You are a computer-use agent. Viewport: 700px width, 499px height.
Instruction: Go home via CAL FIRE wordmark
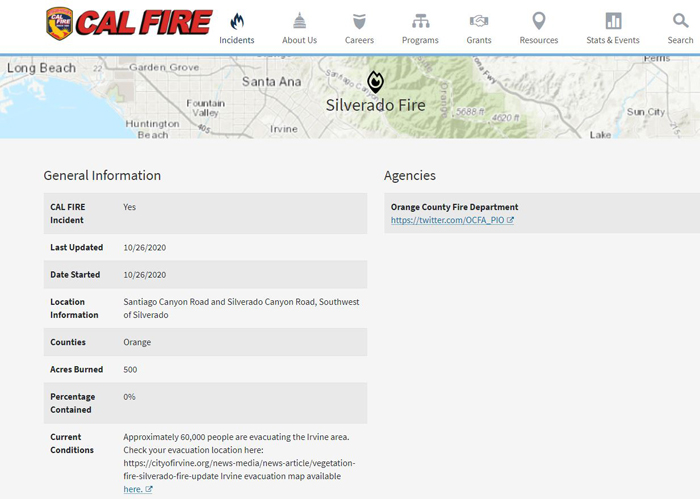pos(144,23)
